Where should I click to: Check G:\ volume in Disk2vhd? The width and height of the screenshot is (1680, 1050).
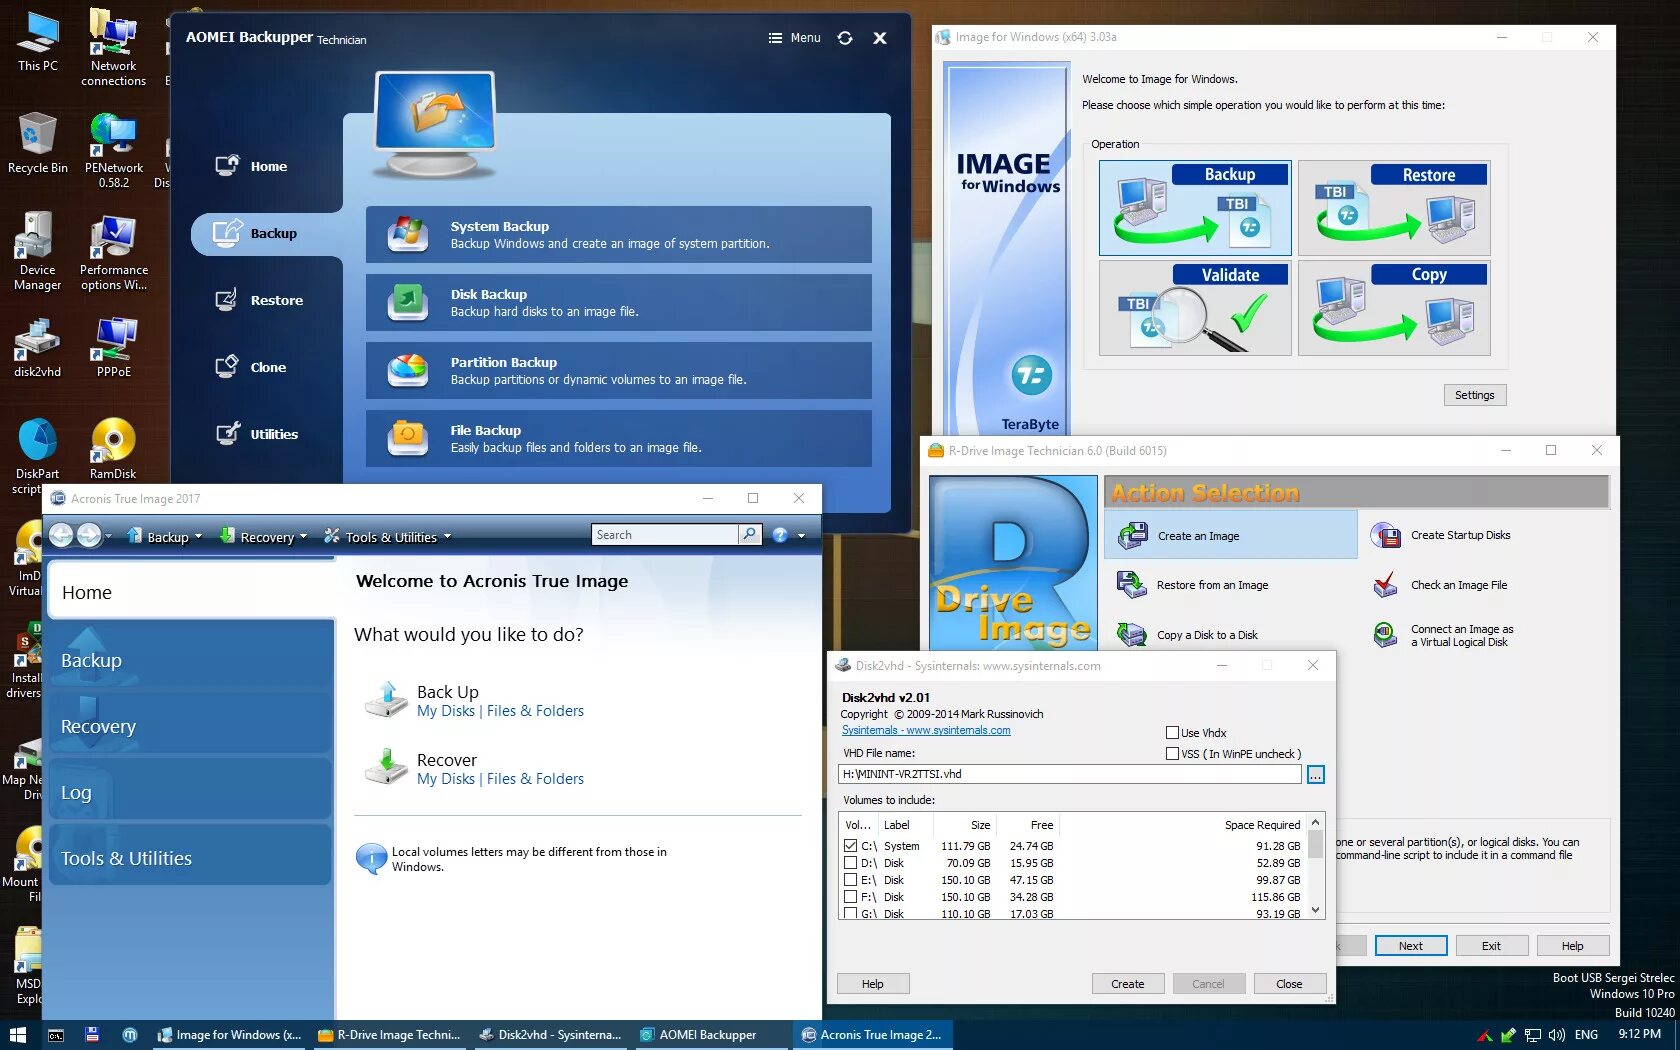click(x=851, y=913)
